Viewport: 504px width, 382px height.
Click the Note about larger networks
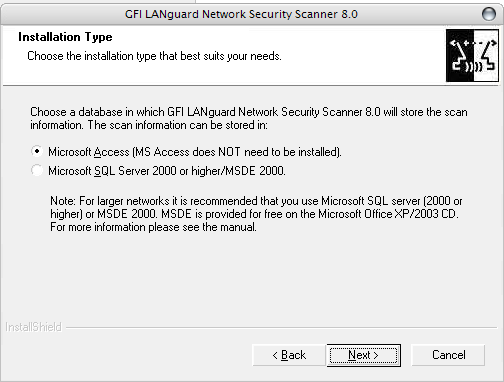click(256, 214)
